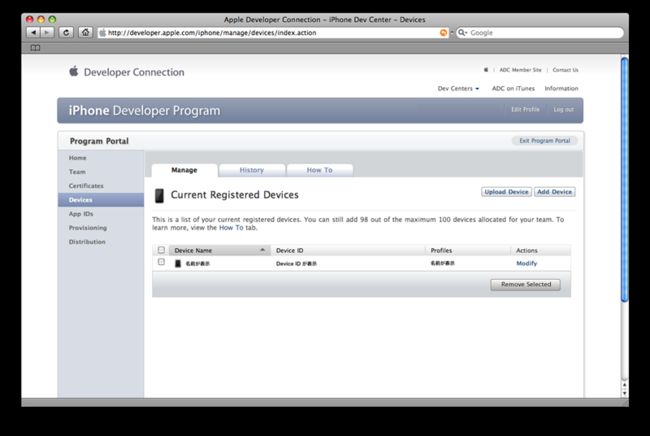
Task: Switch to the Manage tab
Action: point(184,170)
